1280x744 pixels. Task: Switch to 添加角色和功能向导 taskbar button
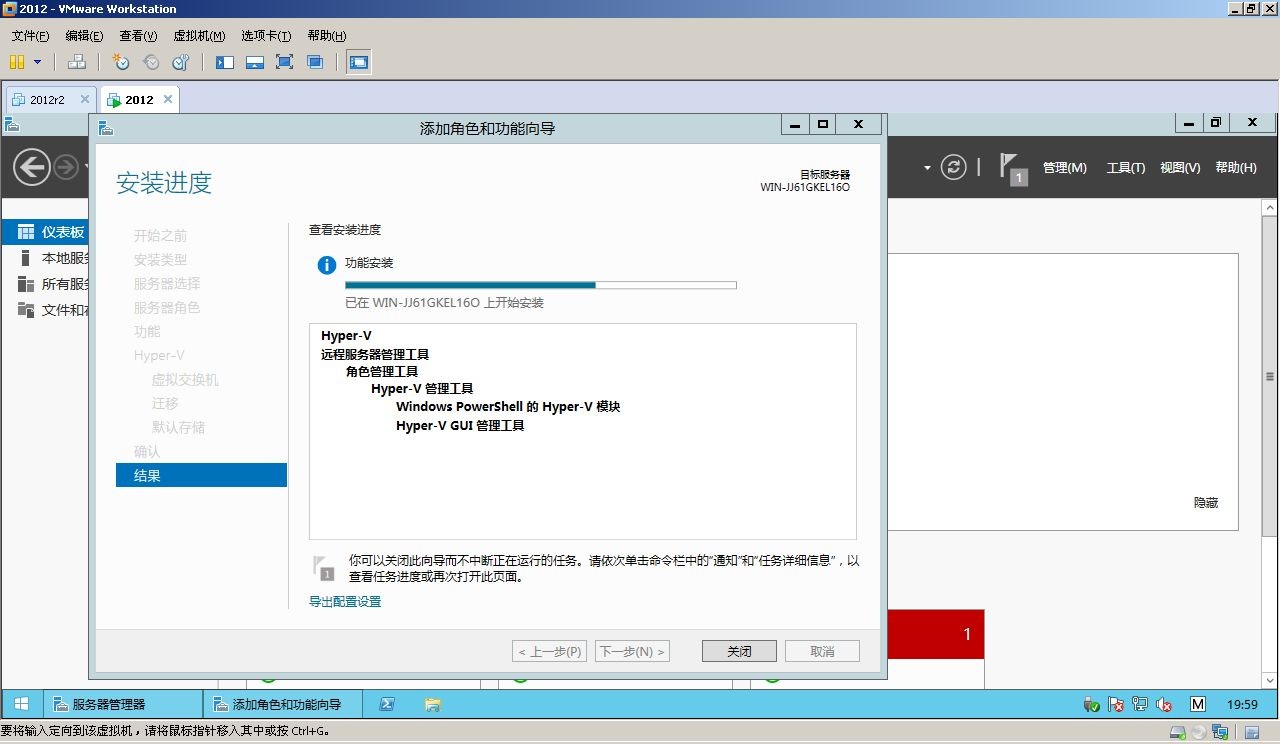(x=282, y=704)
